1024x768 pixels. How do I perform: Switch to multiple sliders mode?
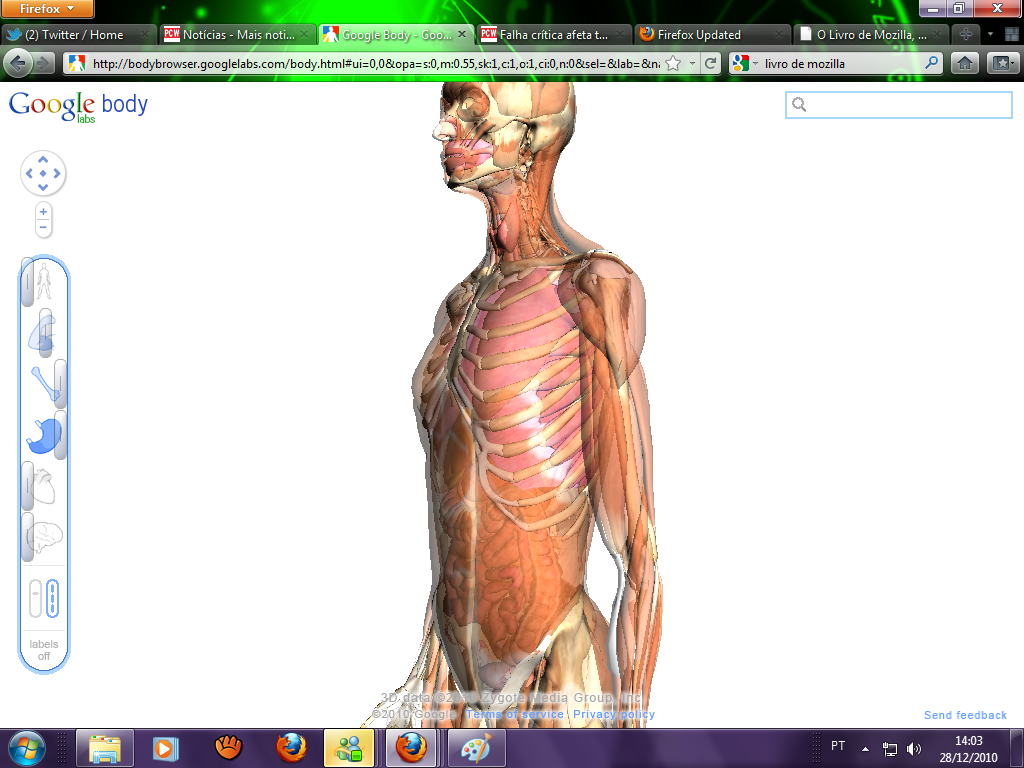coord(53,598)
